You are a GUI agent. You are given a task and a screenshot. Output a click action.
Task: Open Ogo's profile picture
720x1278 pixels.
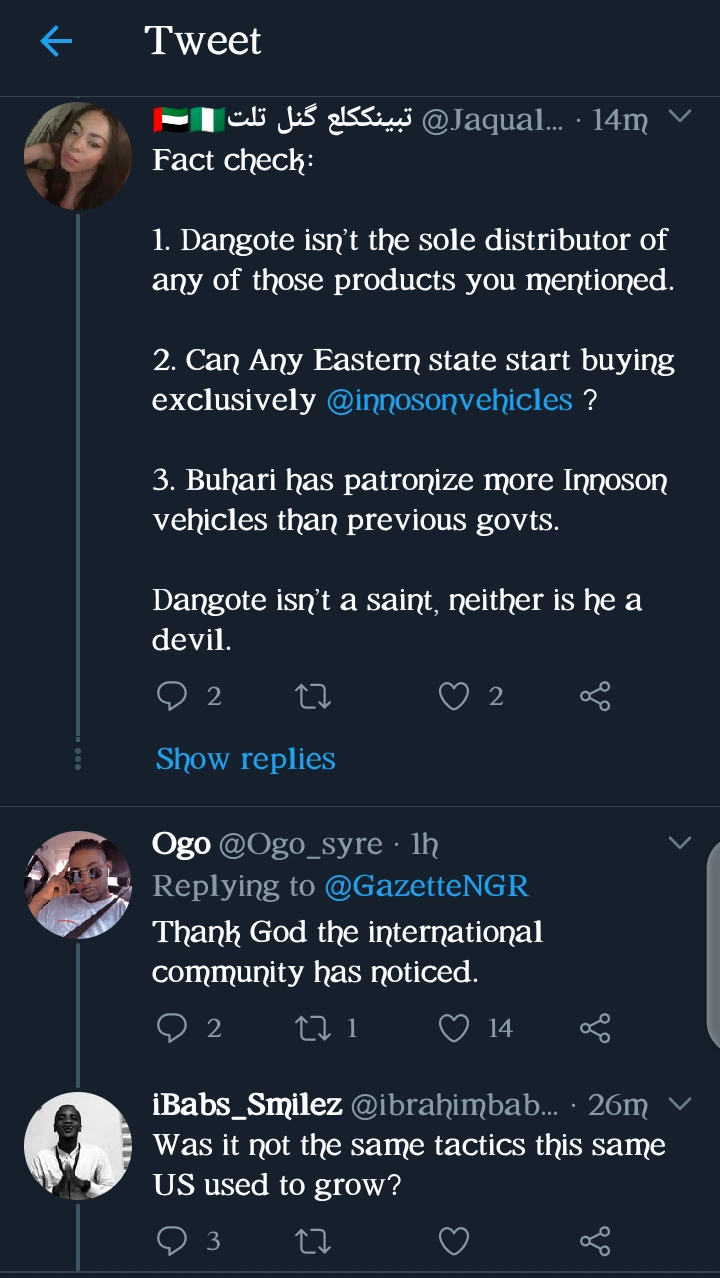(78, 884)
